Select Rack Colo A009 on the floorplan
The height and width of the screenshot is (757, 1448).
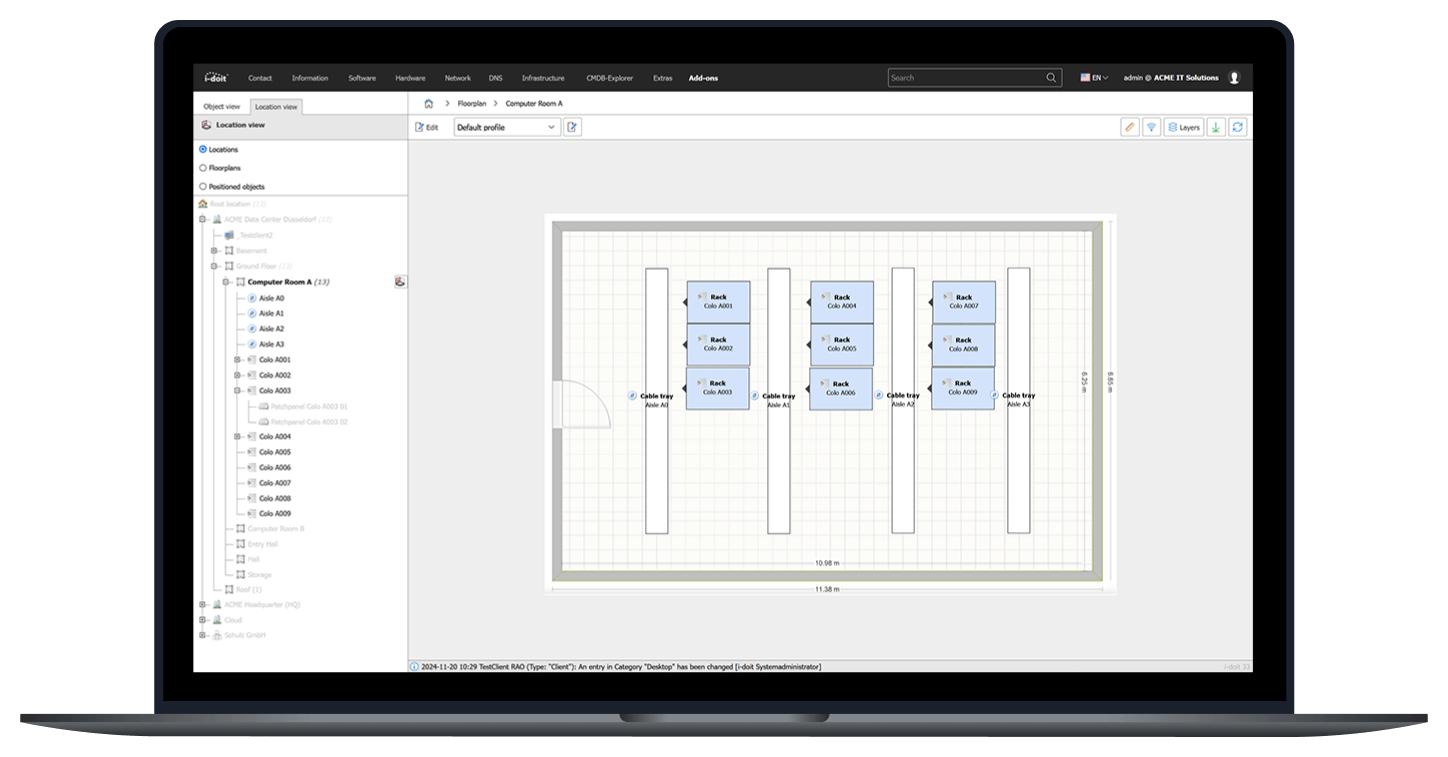tap(964, 388)
